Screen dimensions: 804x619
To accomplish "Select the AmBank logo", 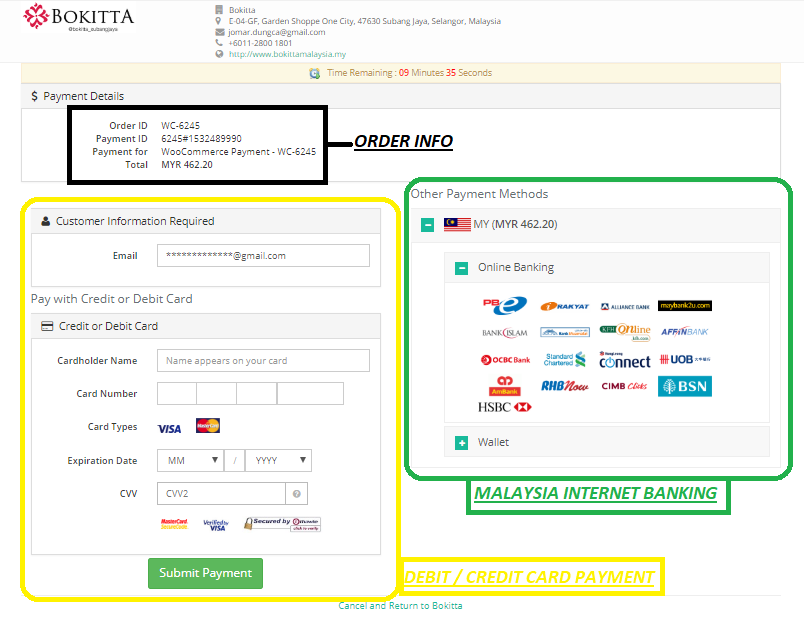I will click(x=505, y=386).
